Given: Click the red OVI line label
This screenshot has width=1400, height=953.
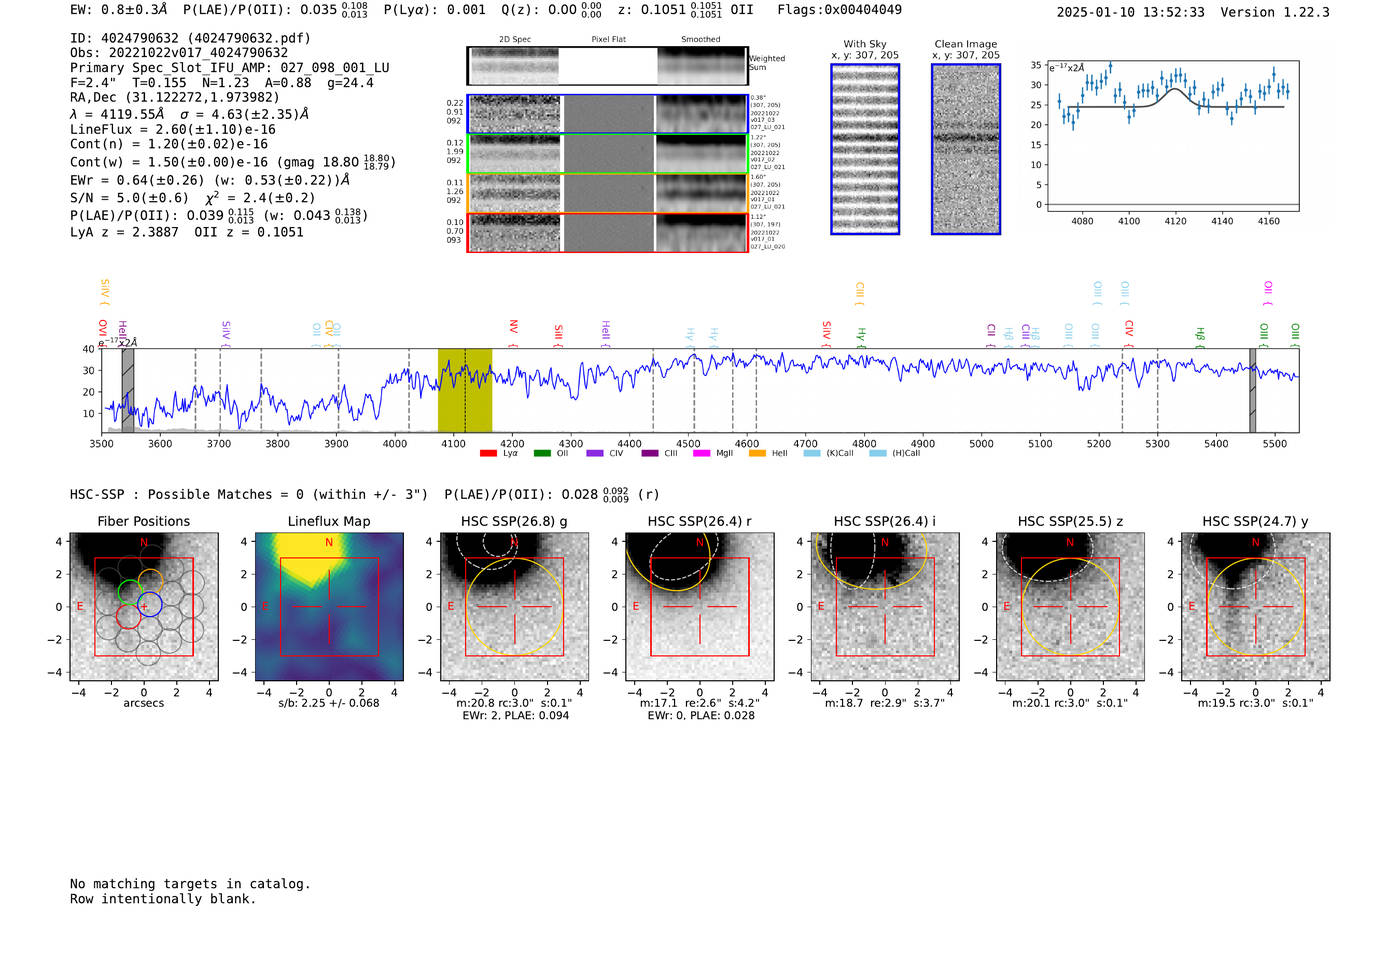Looking at the screenshot, I should pyautogui.click(x=103, y=331).
